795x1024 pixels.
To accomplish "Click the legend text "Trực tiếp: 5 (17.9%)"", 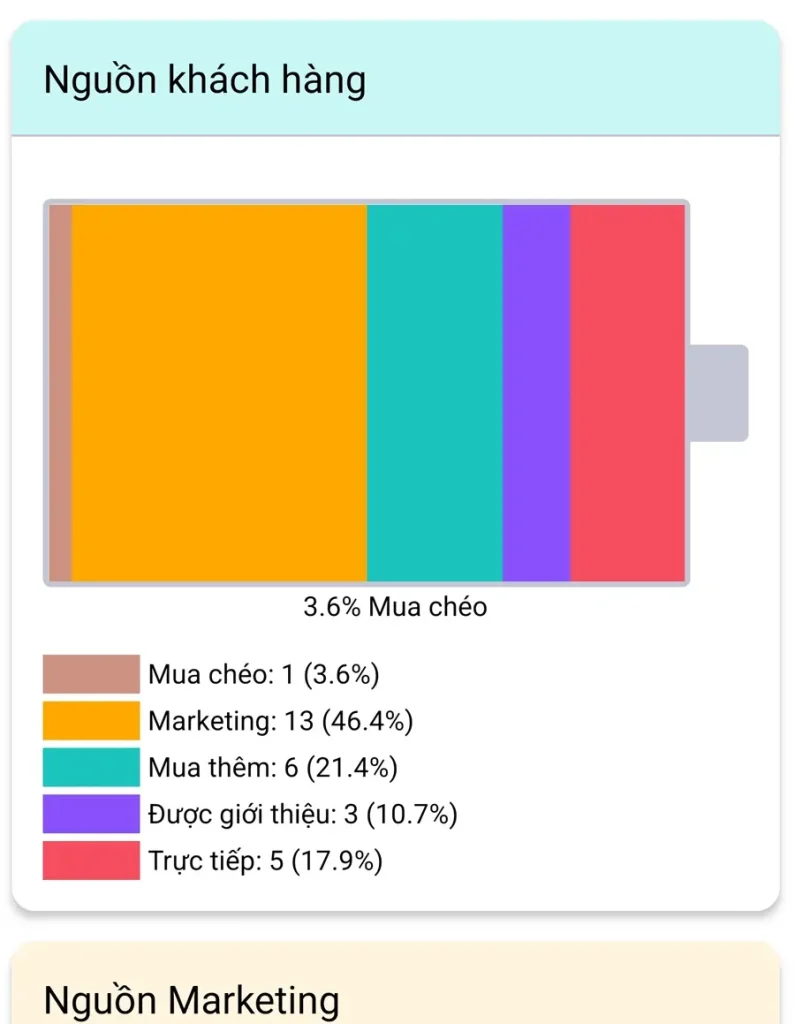I will [x=265, y=861].
